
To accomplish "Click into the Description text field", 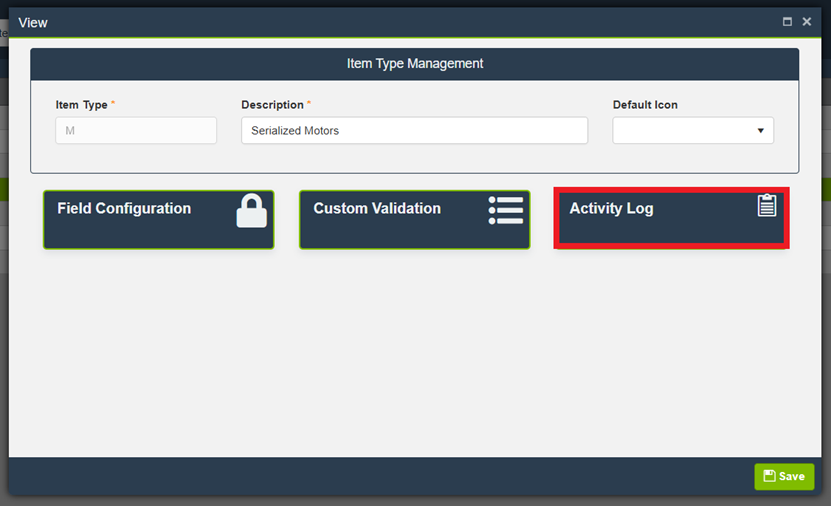I will click(414, 131).
